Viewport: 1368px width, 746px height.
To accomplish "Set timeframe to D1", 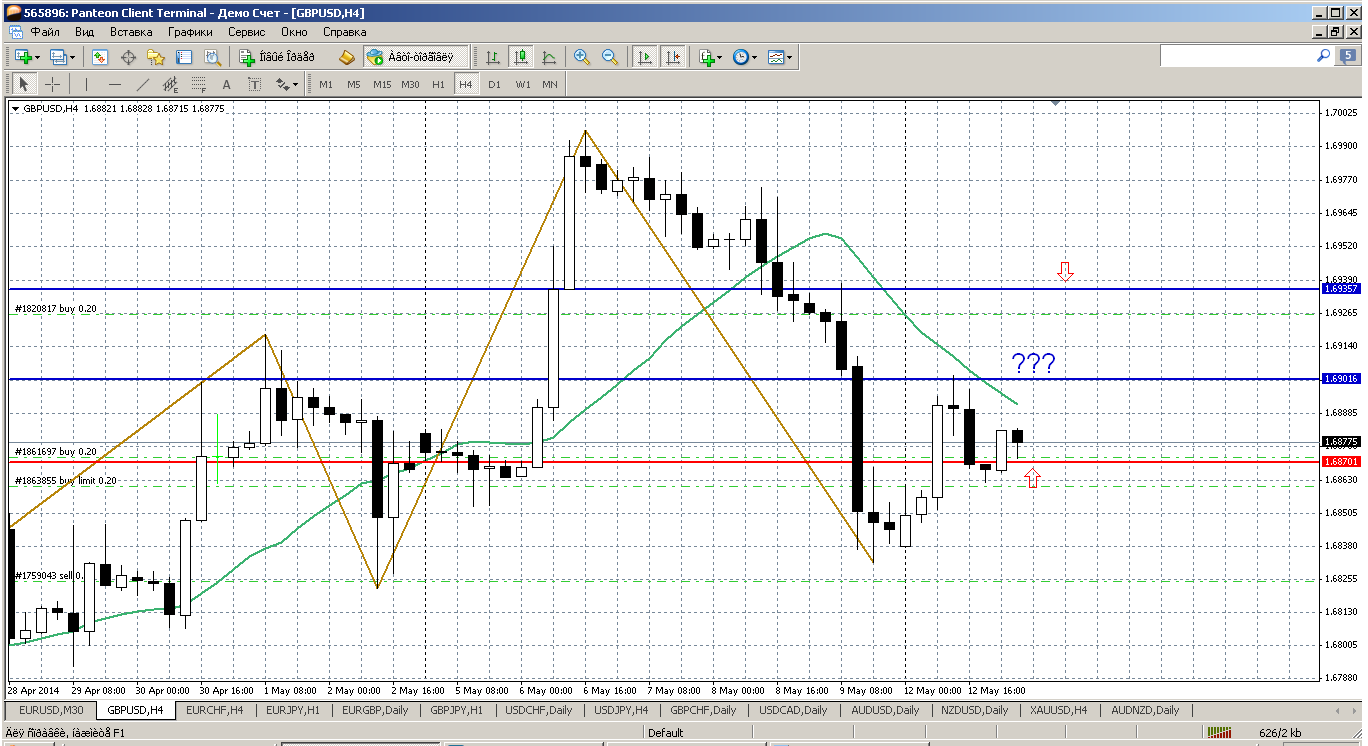I will click(494, 84).
